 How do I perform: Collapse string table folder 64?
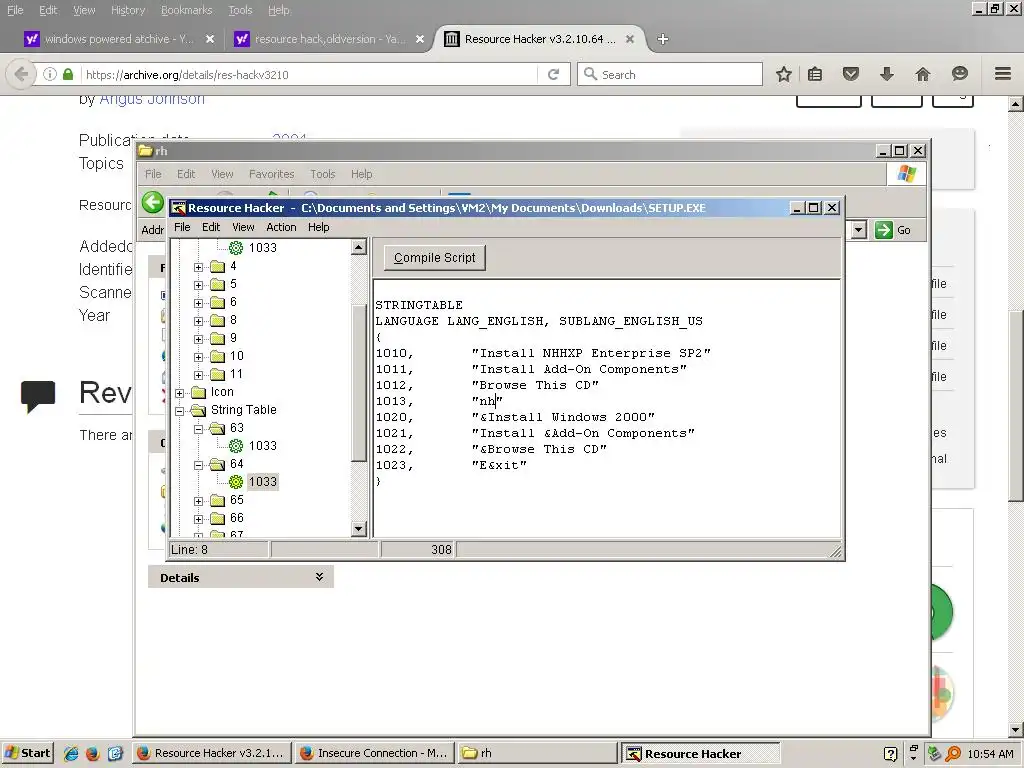[199, 465]
